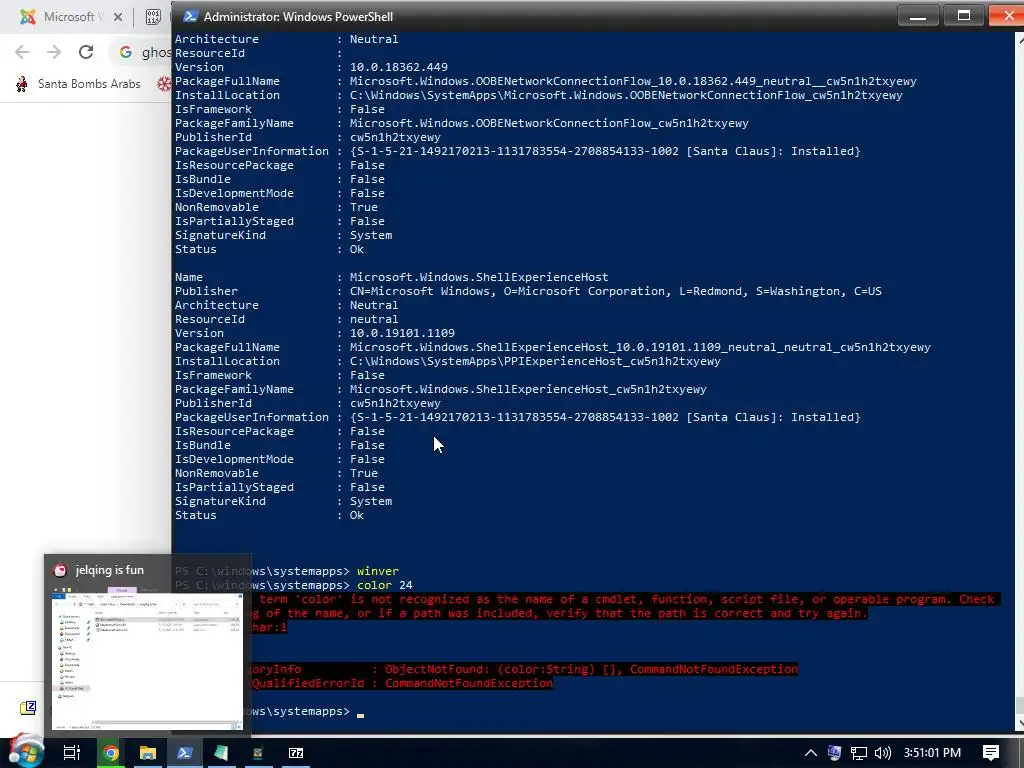Switch to the Chrome tab with binary digits icon
Image resolution: width=1024 pixels, height=768 pixels.
pyautogui.click(x=153, y=17)
